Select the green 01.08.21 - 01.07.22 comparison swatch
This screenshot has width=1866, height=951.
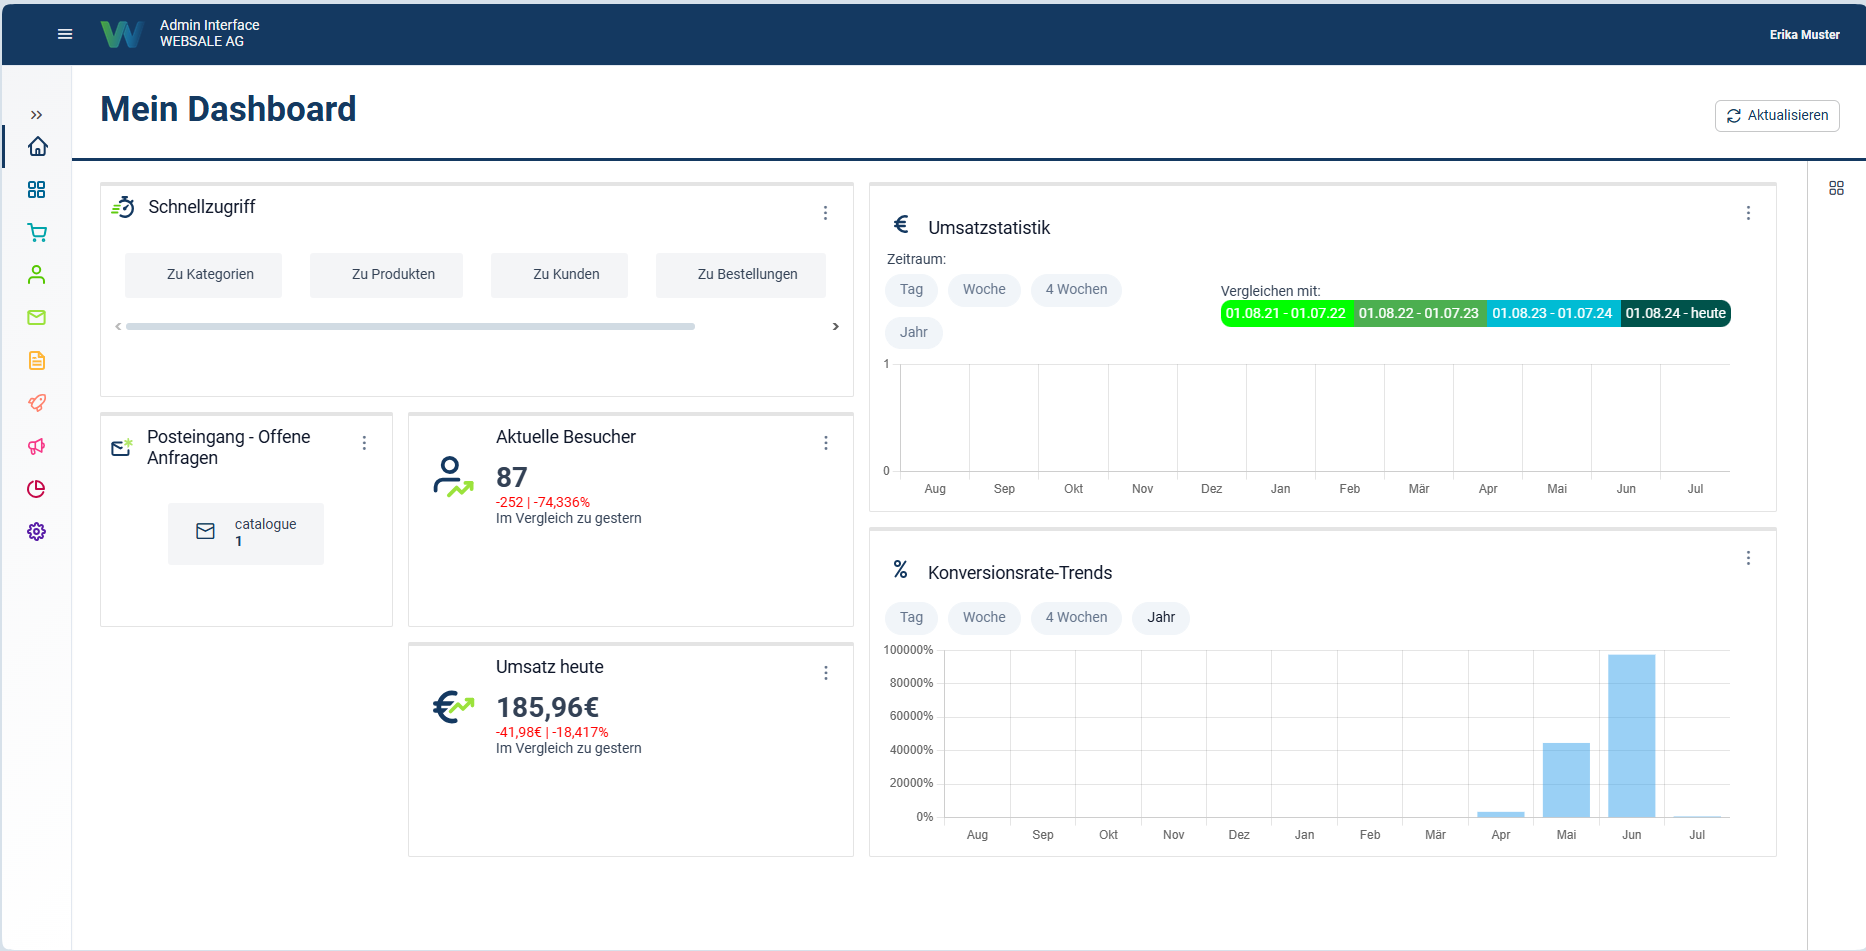coord(1286,313)
